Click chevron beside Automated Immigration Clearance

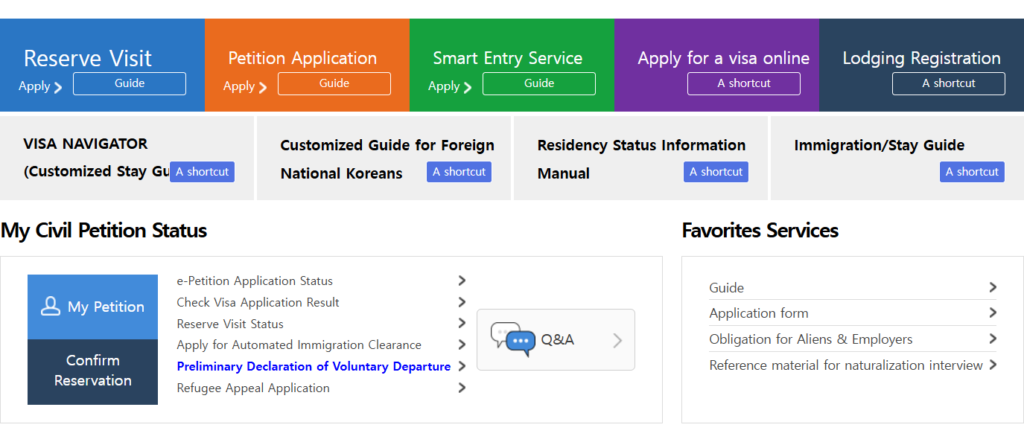[x=462, y=345]
